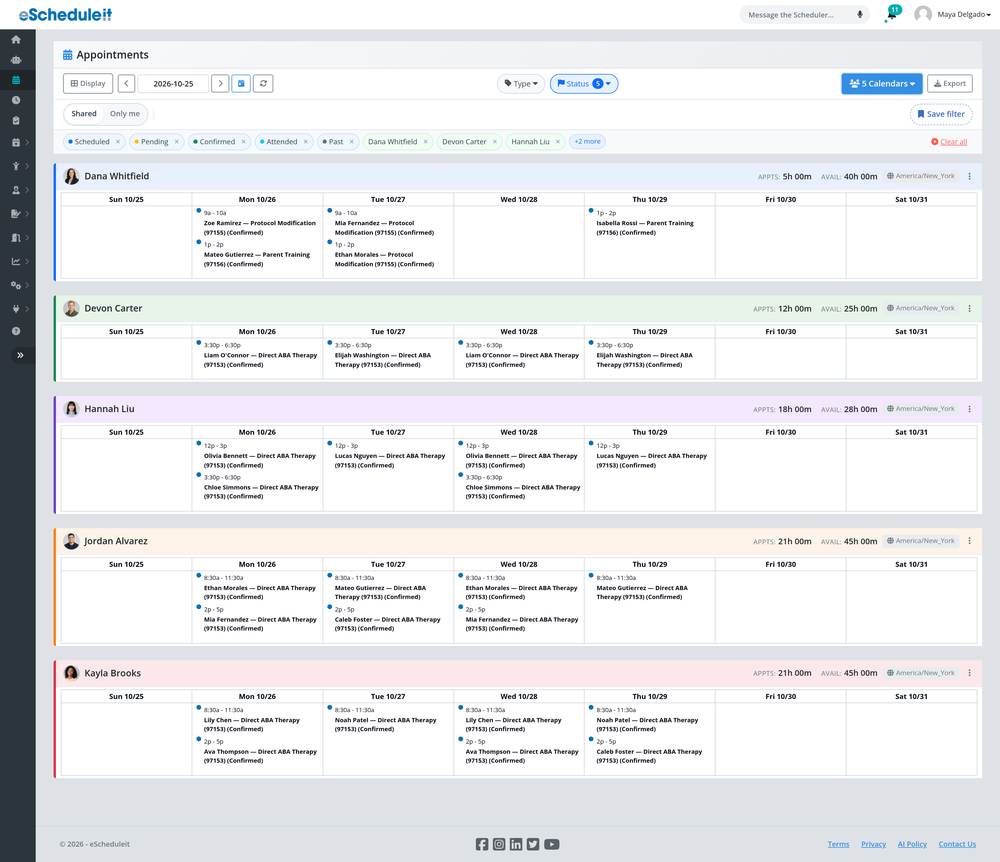Go to next week arrow

(x=220, y=84)
